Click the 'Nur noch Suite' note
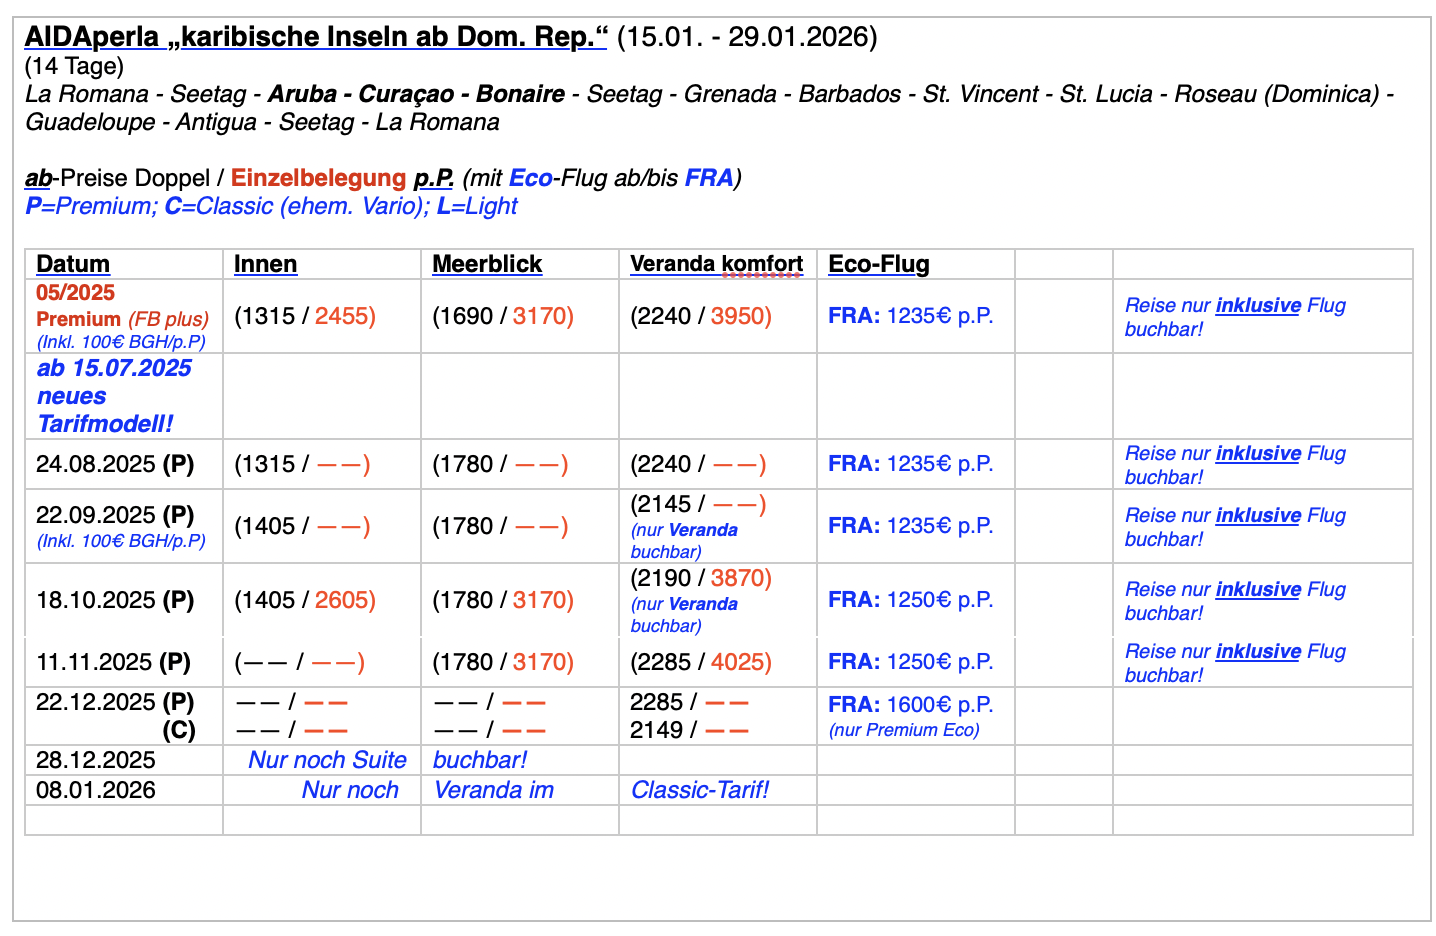 point(327,760)
